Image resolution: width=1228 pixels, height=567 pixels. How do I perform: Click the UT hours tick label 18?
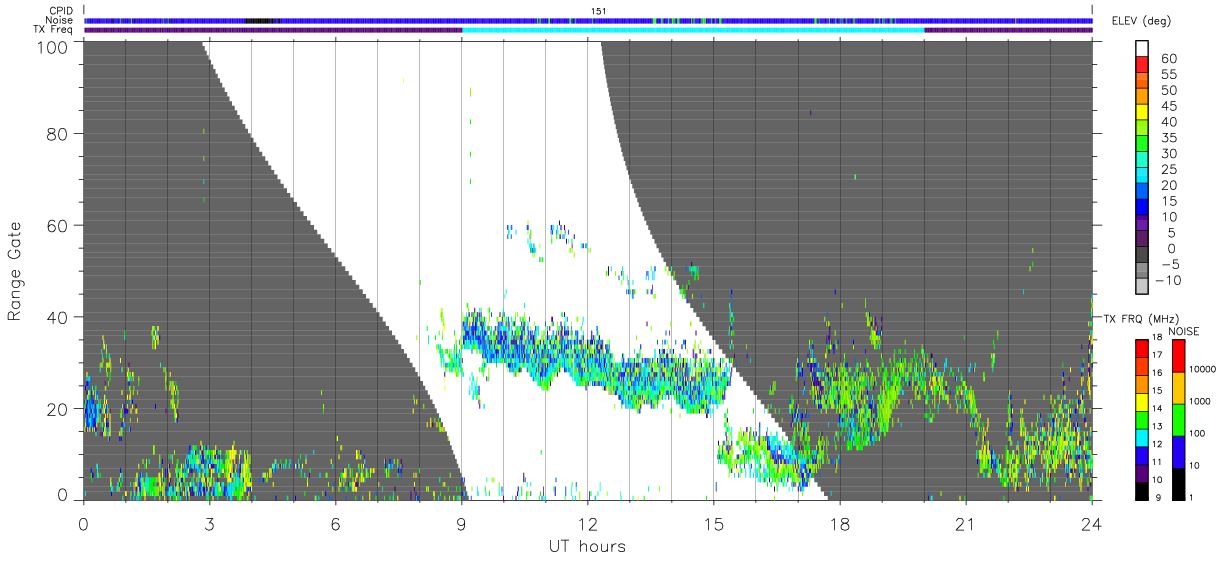coord(839,524)
